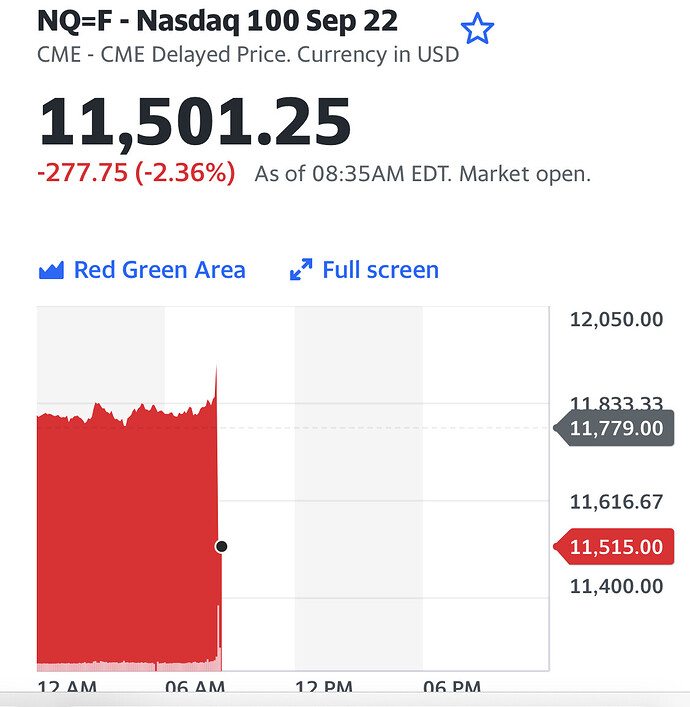
Task: Click the volume spike bar near 8 AM
Action: pyautogui.click(x=219, y=638)
